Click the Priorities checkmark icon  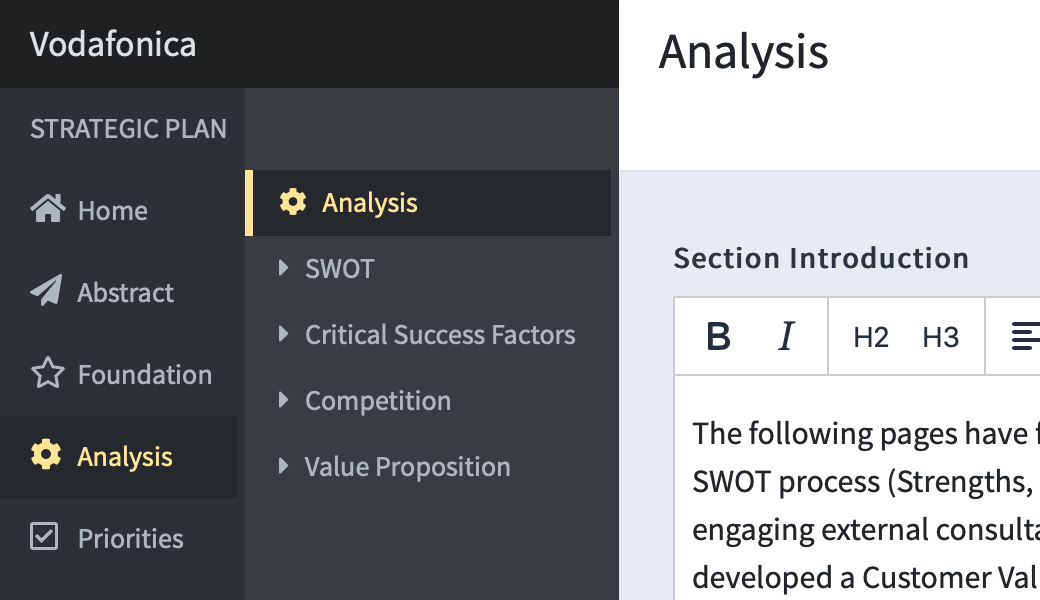(44, 536)
